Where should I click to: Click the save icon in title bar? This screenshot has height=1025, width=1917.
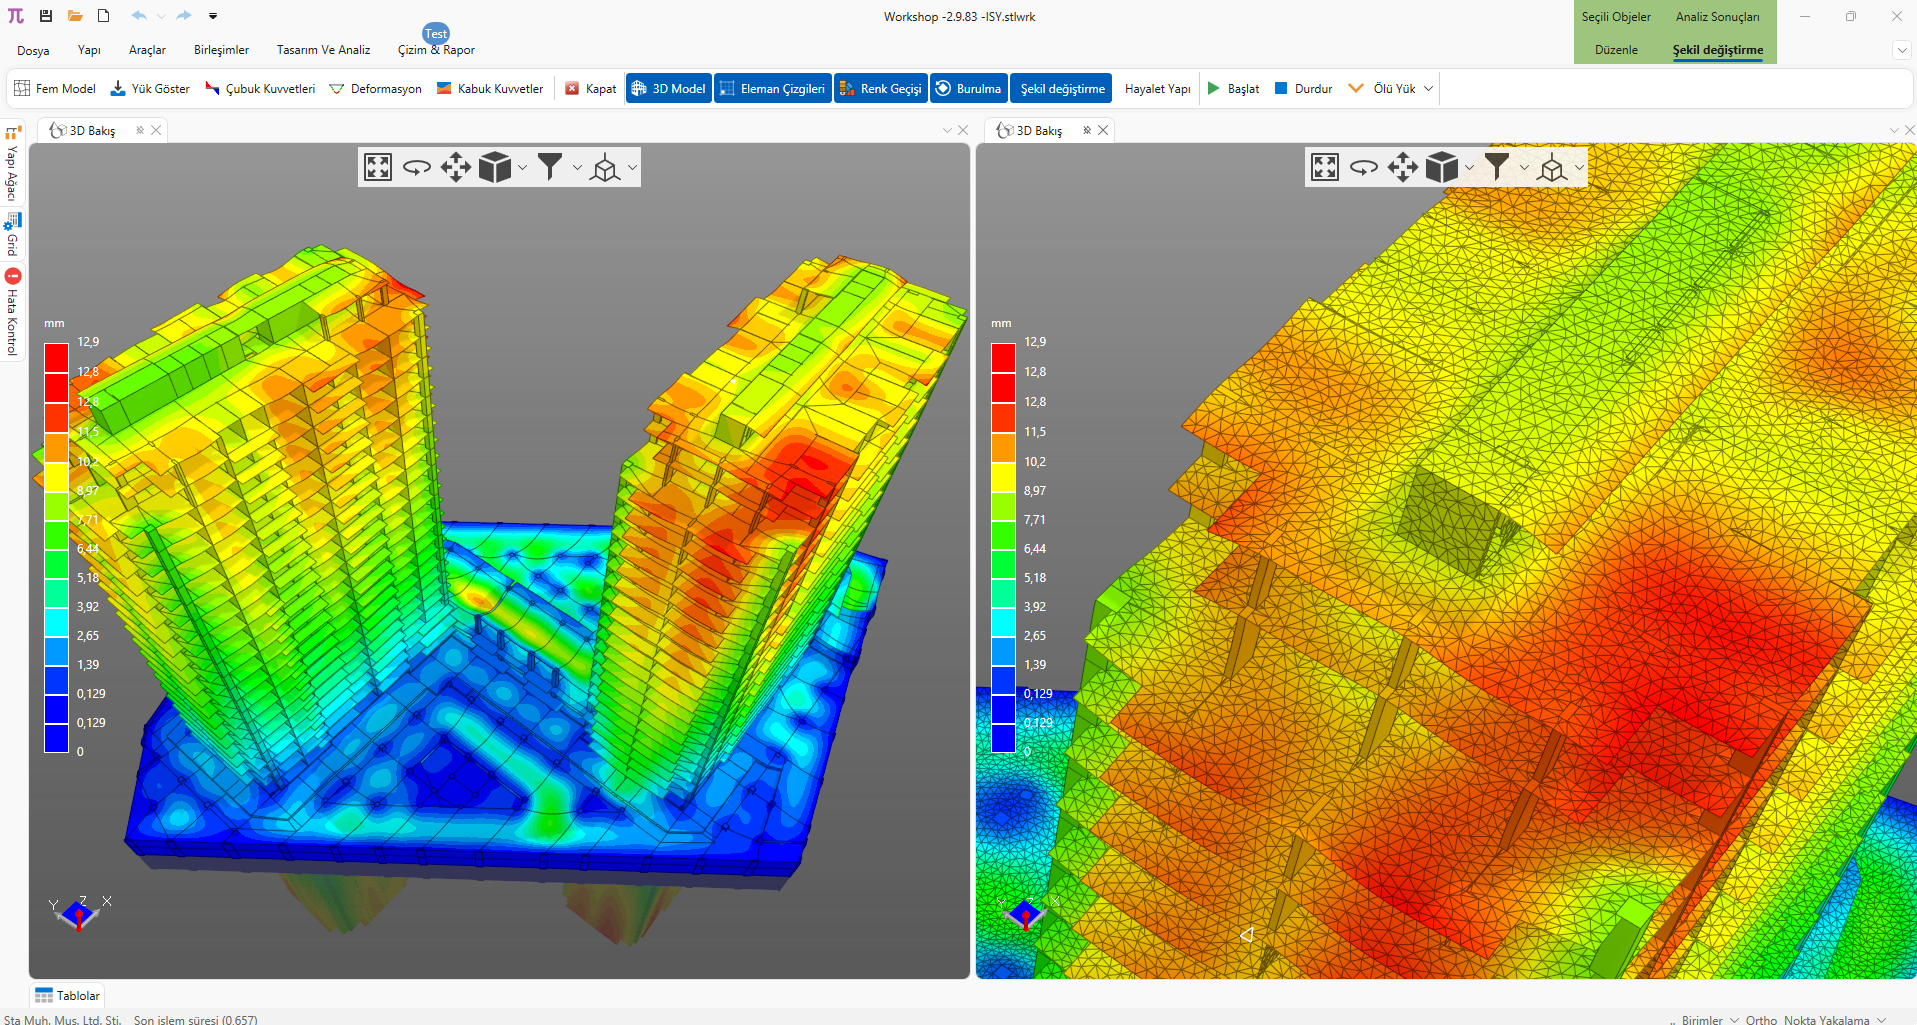coord(46,16)
